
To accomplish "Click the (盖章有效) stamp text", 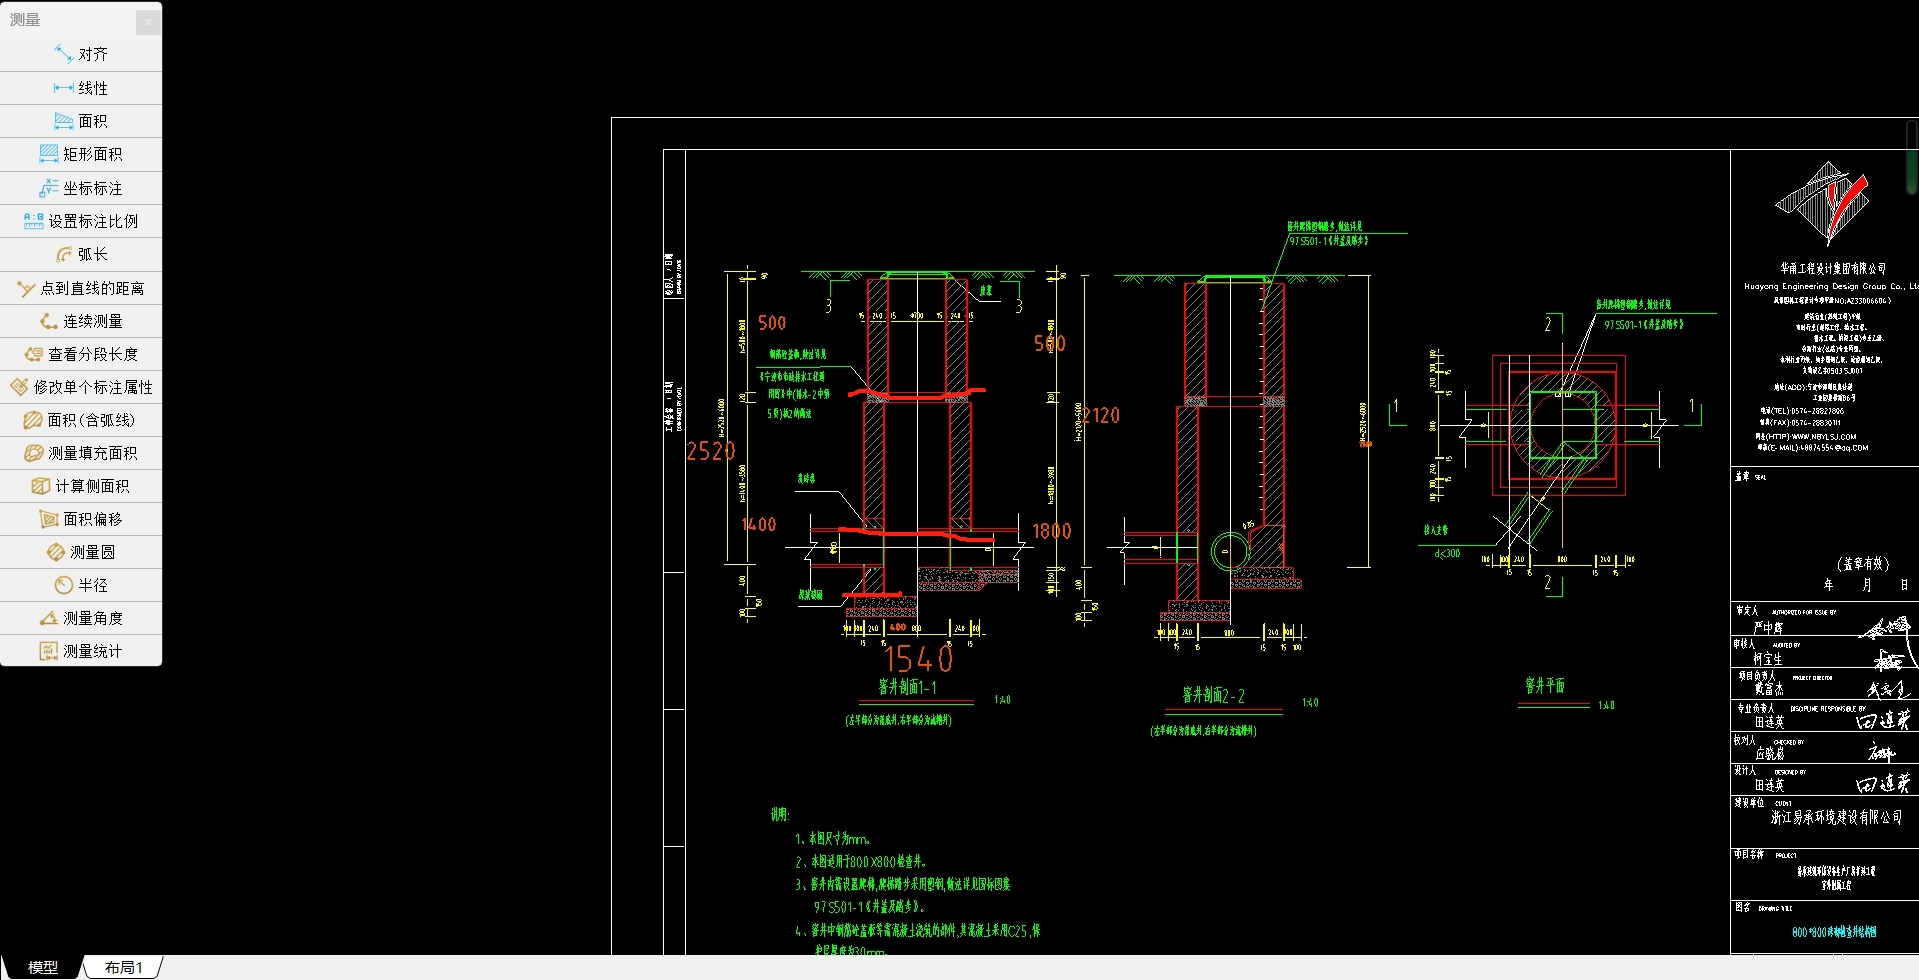I will coord(1862,564).
